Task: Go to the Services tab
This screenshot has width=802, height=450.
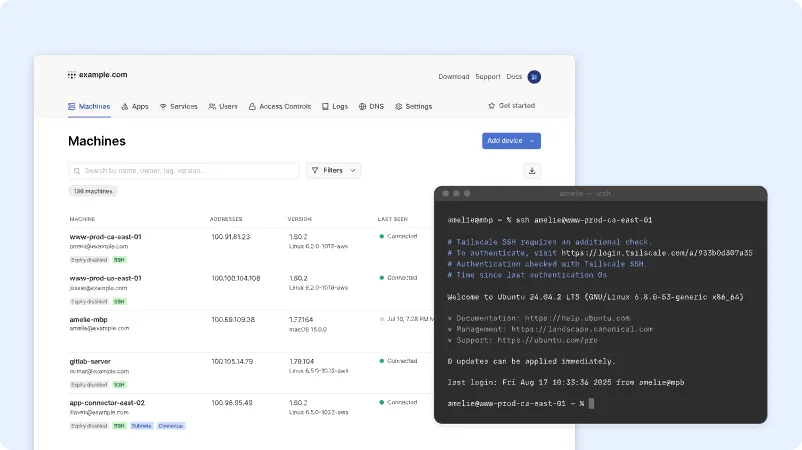Action: [x=178, y=106]
